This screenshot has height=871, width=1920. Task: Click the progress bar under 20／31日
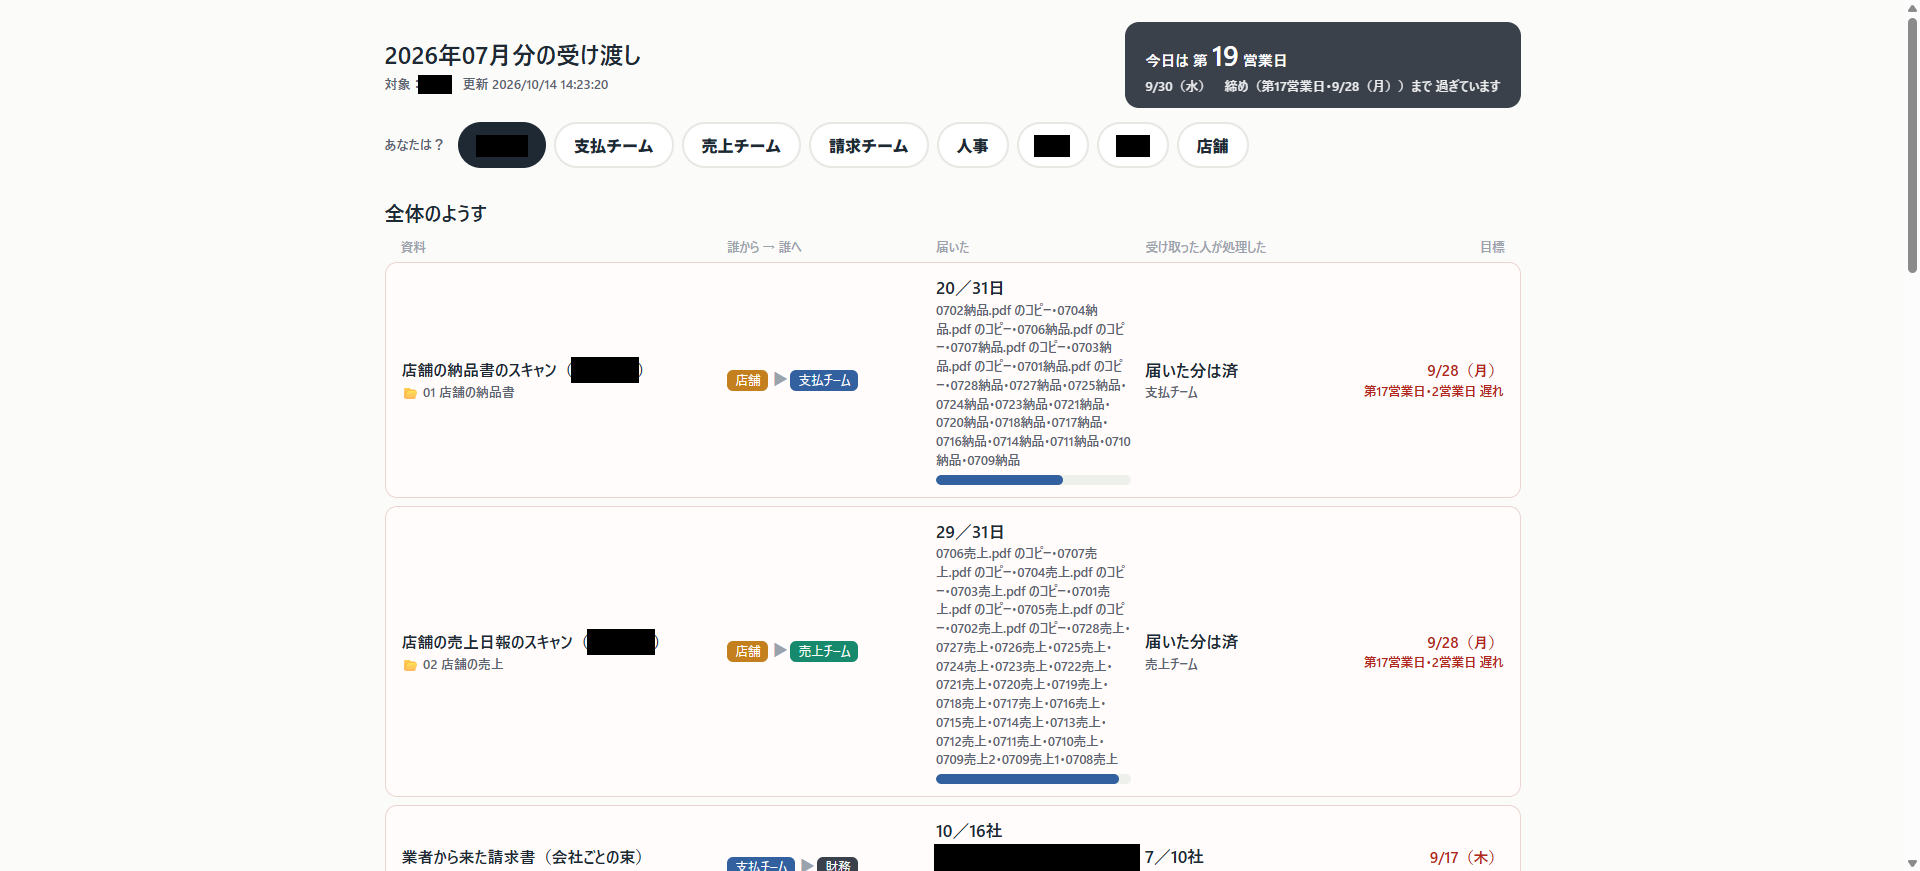(x=1033, y=480)
